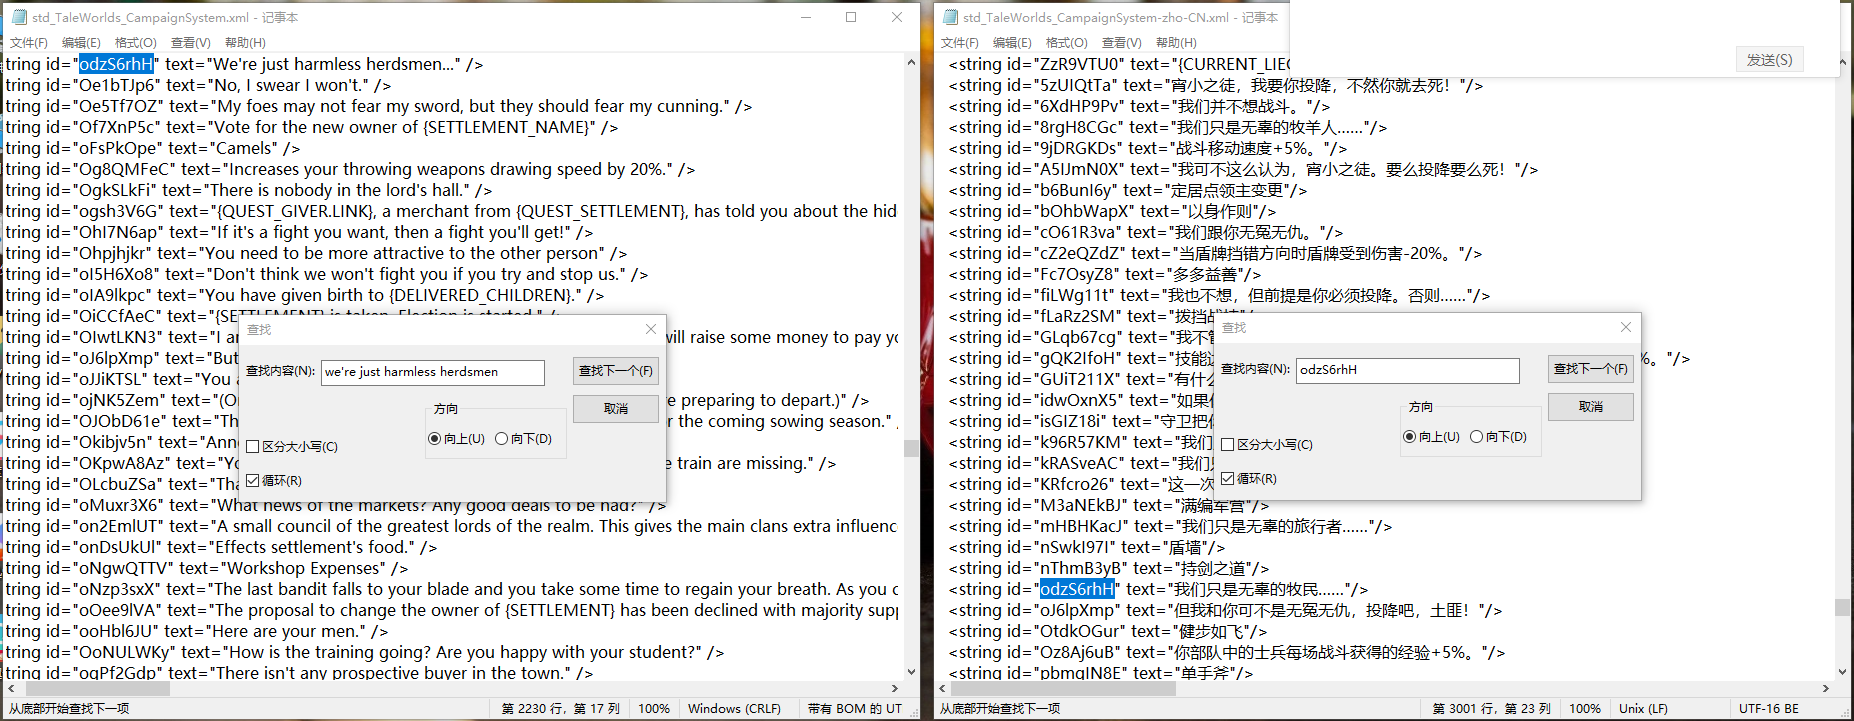Click 查找下一个(F) button in left Find dialog

pos(616,371)
